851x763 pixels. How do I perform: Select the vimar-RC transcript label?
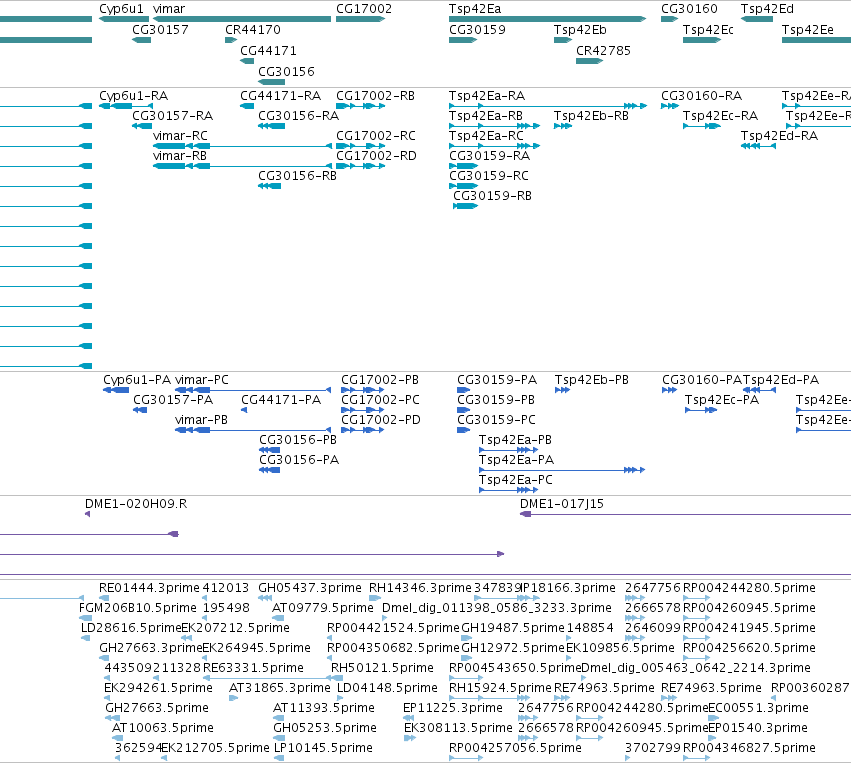[x=180, y=136]
